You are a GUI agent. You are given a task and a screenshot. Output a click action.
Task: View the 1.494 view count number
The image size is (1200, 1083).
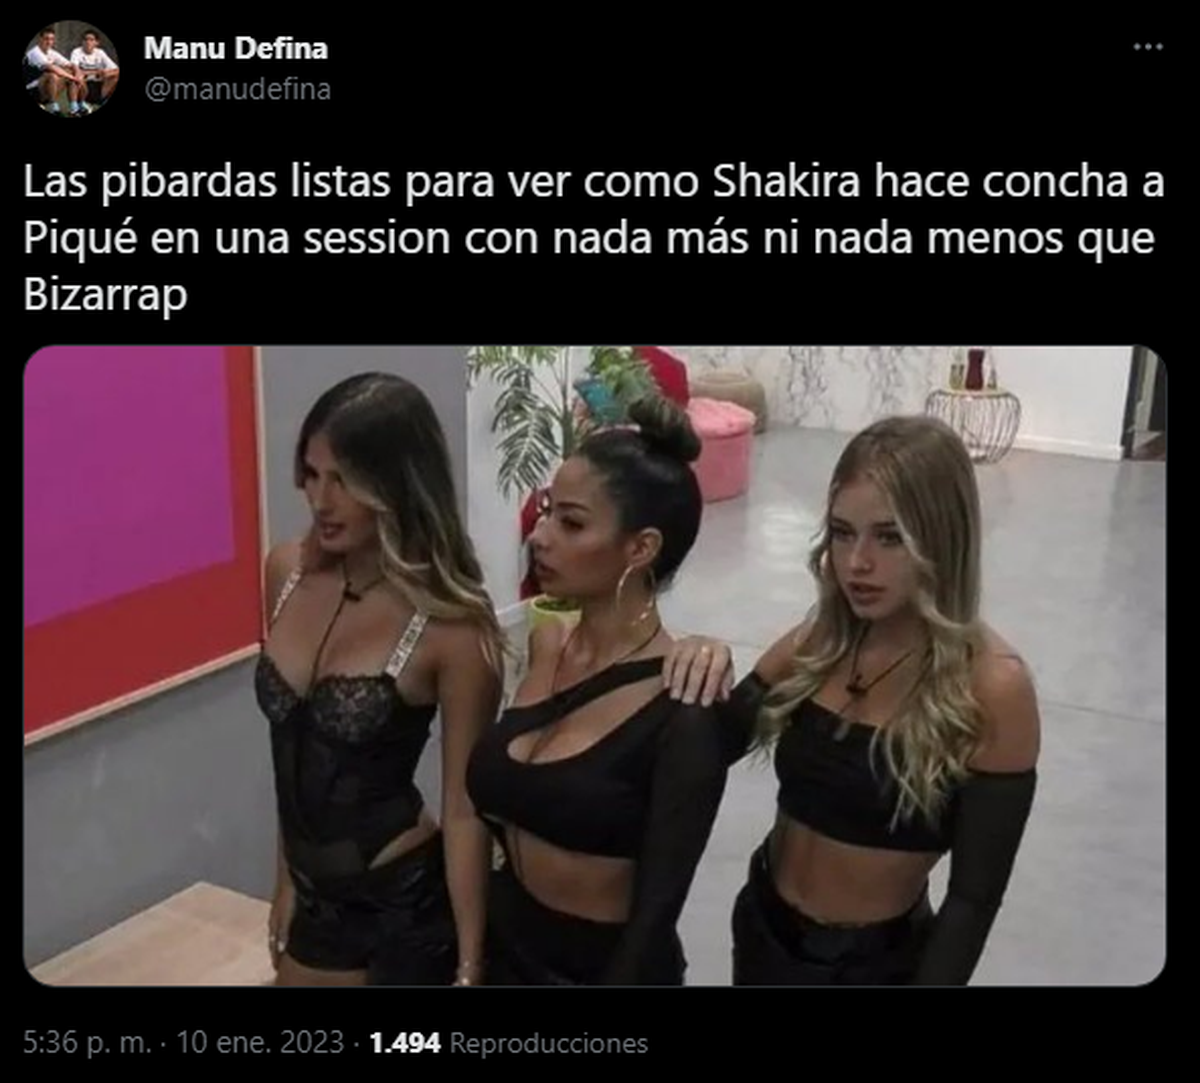(405, 1043)
